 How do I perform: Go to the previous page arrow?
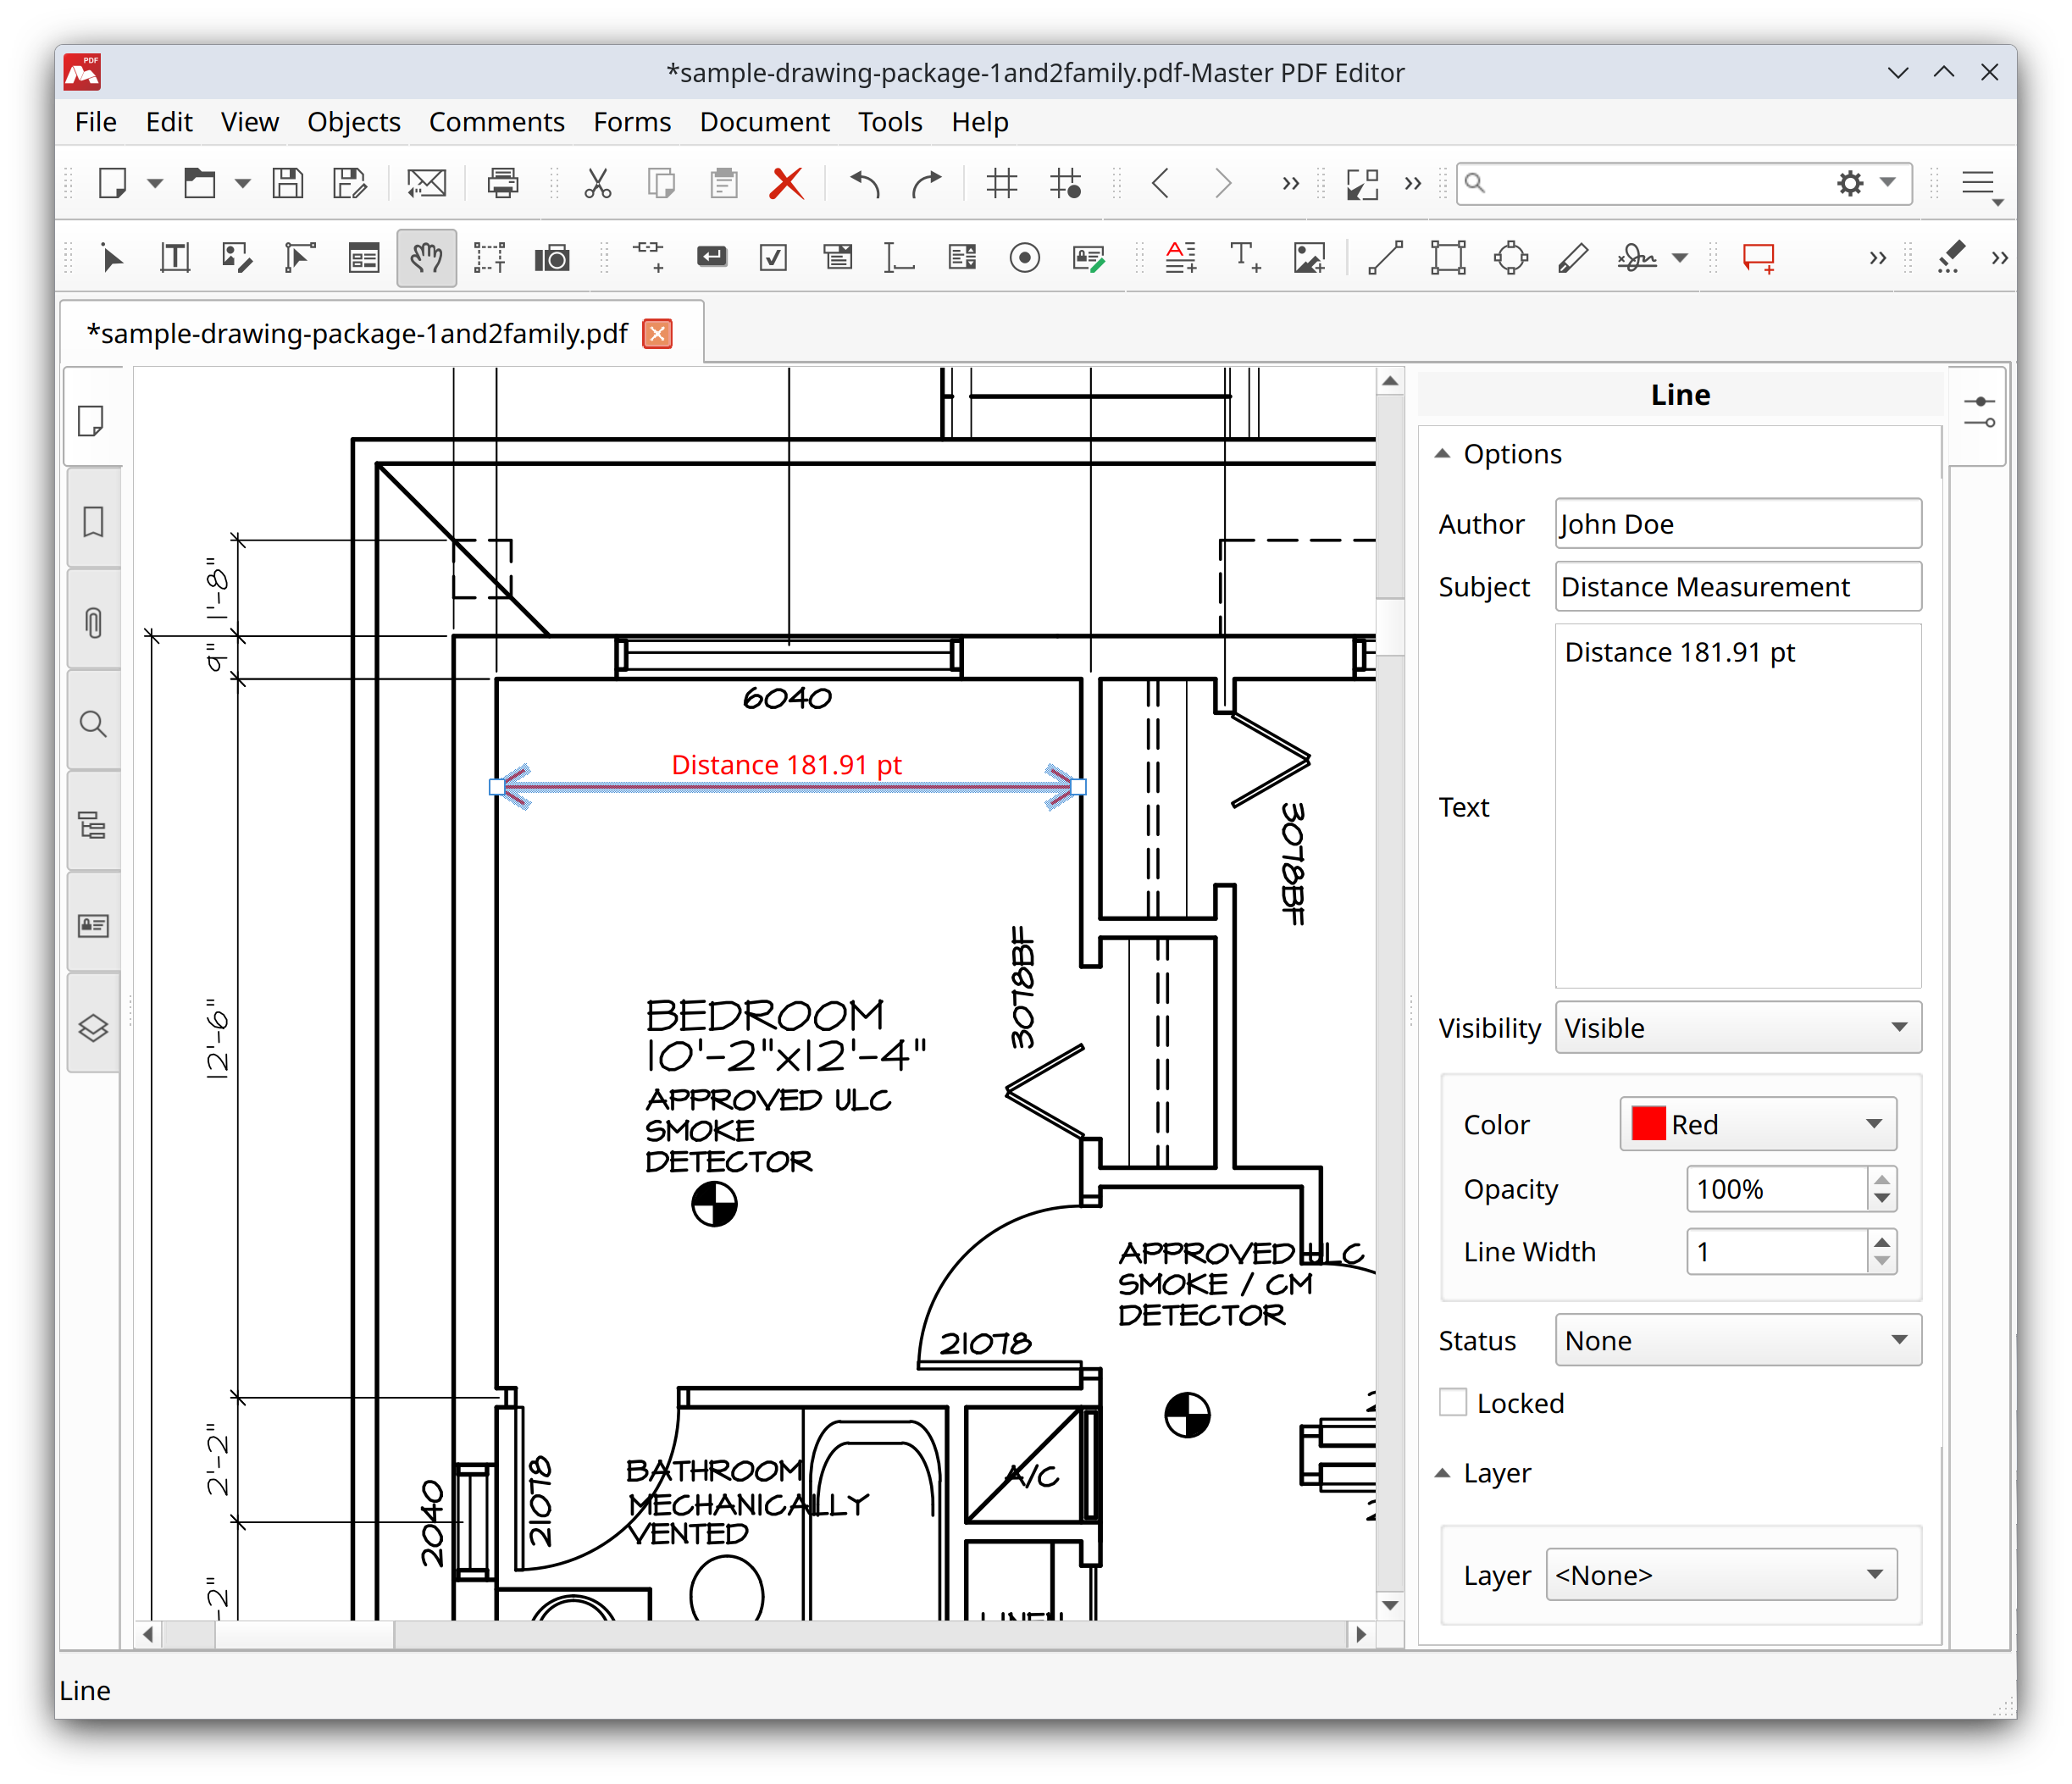[x=1161, y=183]
